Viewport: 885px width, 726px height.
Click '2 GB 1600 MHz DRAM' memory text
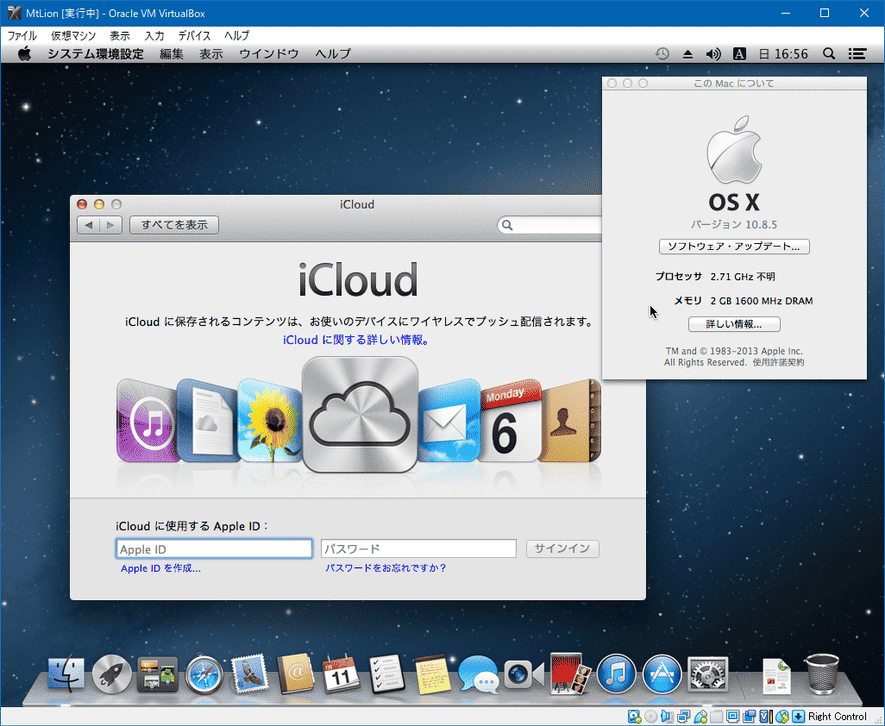pyautogui.click(x=761, y=301)
